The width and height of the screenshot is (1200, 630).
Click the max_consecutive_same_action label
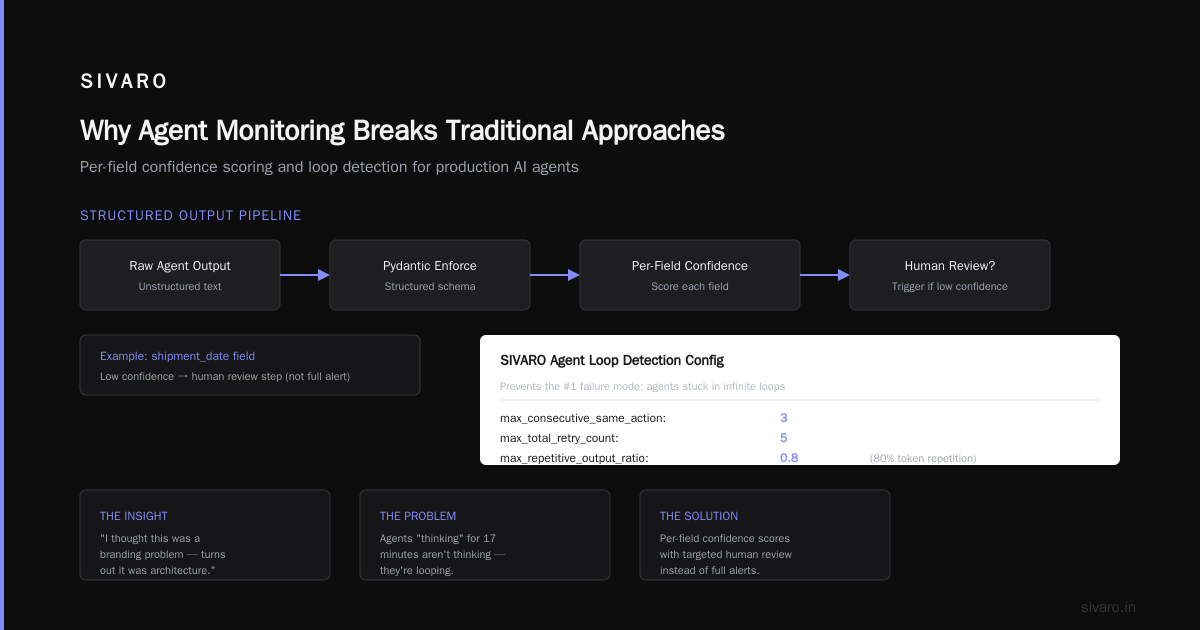coord(583,418)
